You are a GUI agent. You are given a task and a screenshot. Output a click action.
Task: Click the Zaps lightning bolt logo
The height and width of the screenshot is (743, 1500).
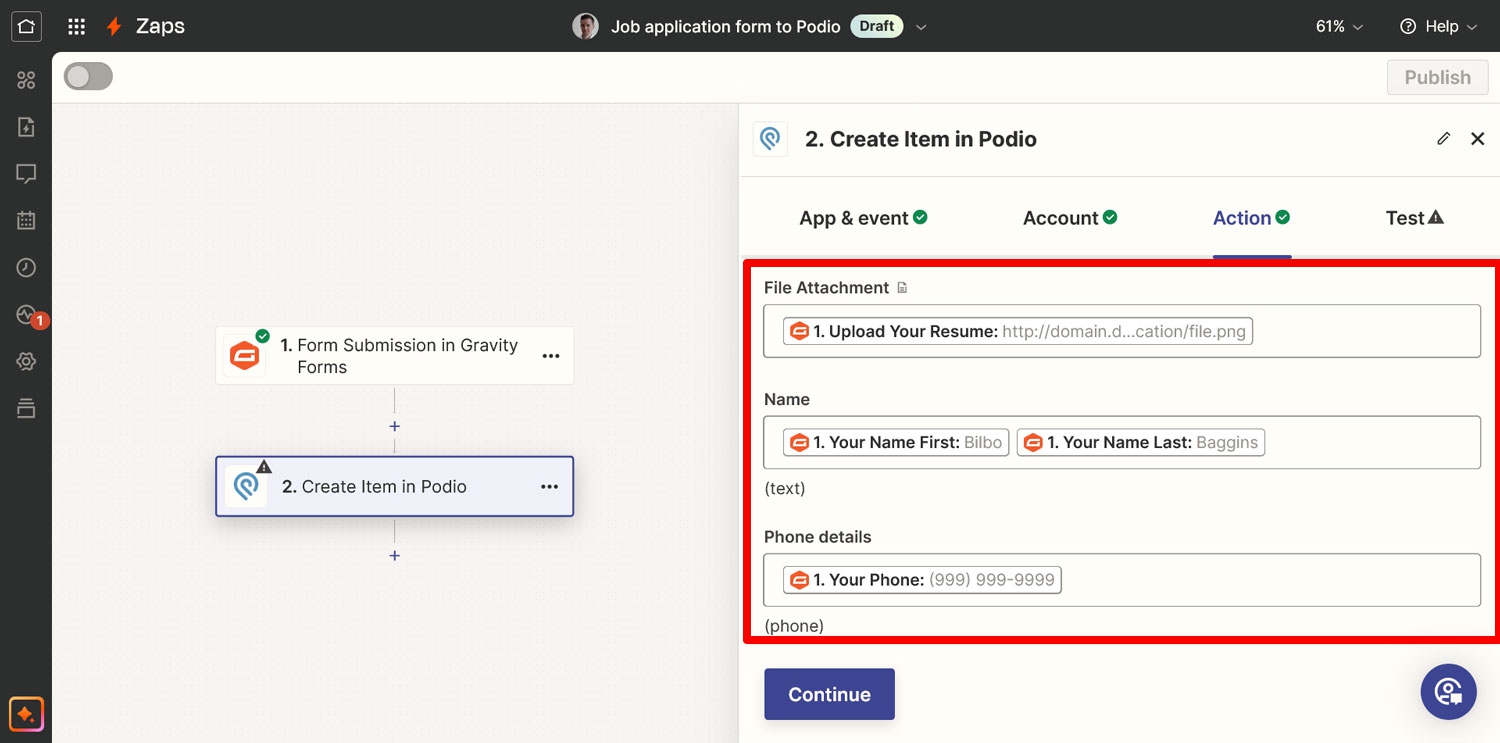coord(114,26)
